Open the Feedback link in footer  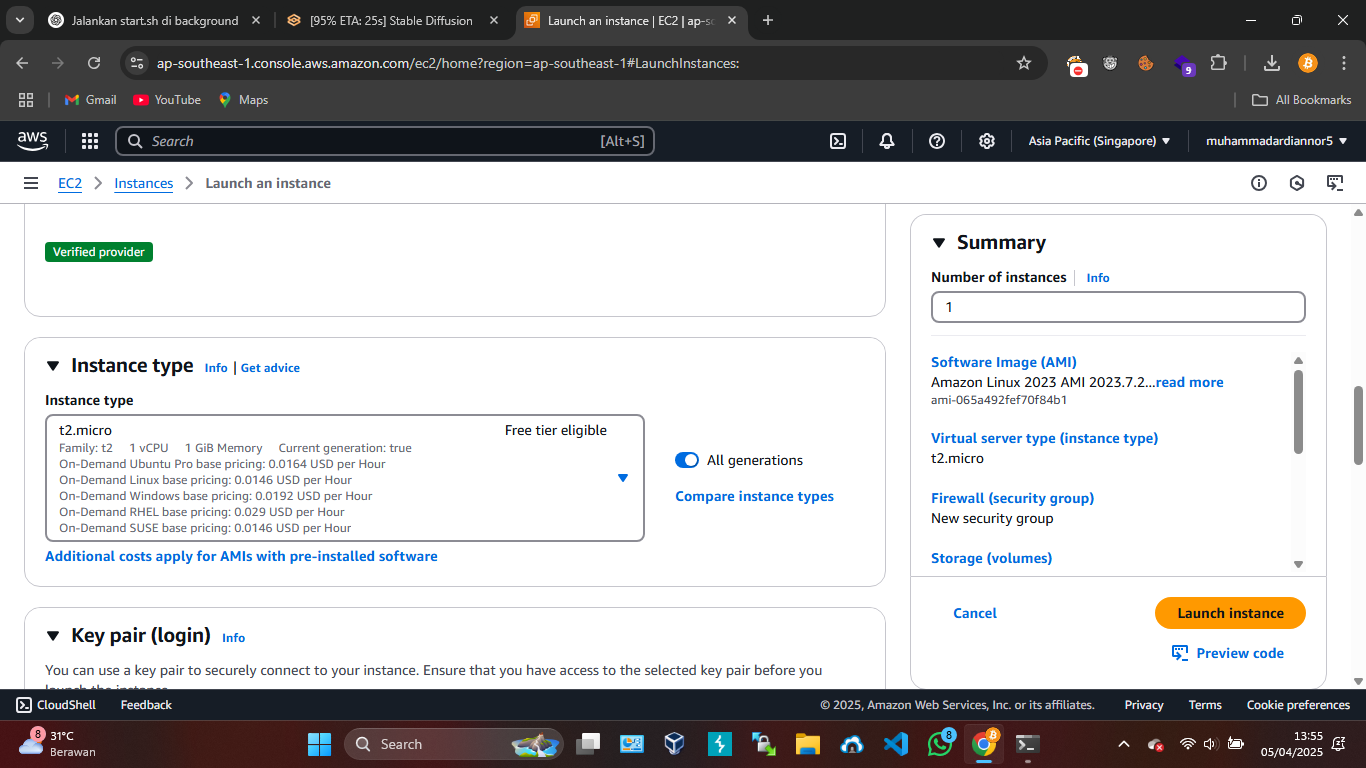click(x=146, y=705)
